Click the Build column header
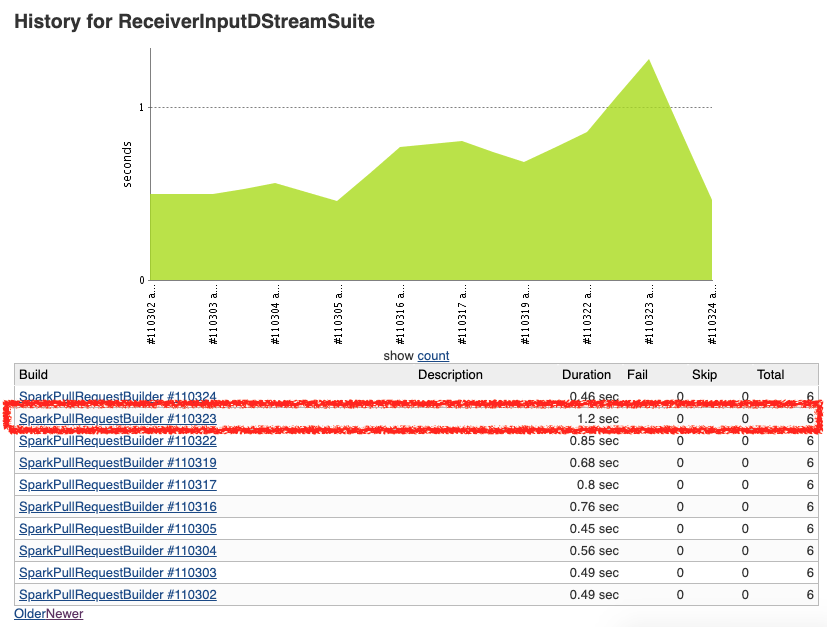Screen dimensions: 827x627 [33, 375]
